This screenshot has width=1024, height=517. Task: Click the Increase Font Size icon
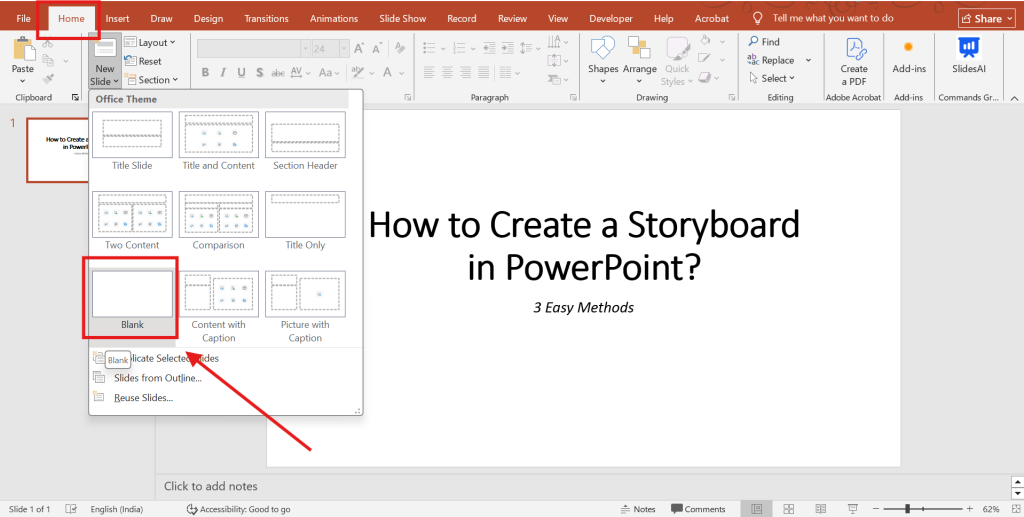pos(359,48)
